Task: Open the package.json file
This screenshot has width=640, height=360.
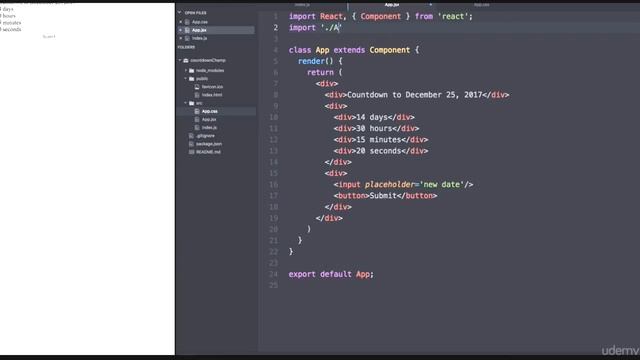Action: click(x=209, y=144)
